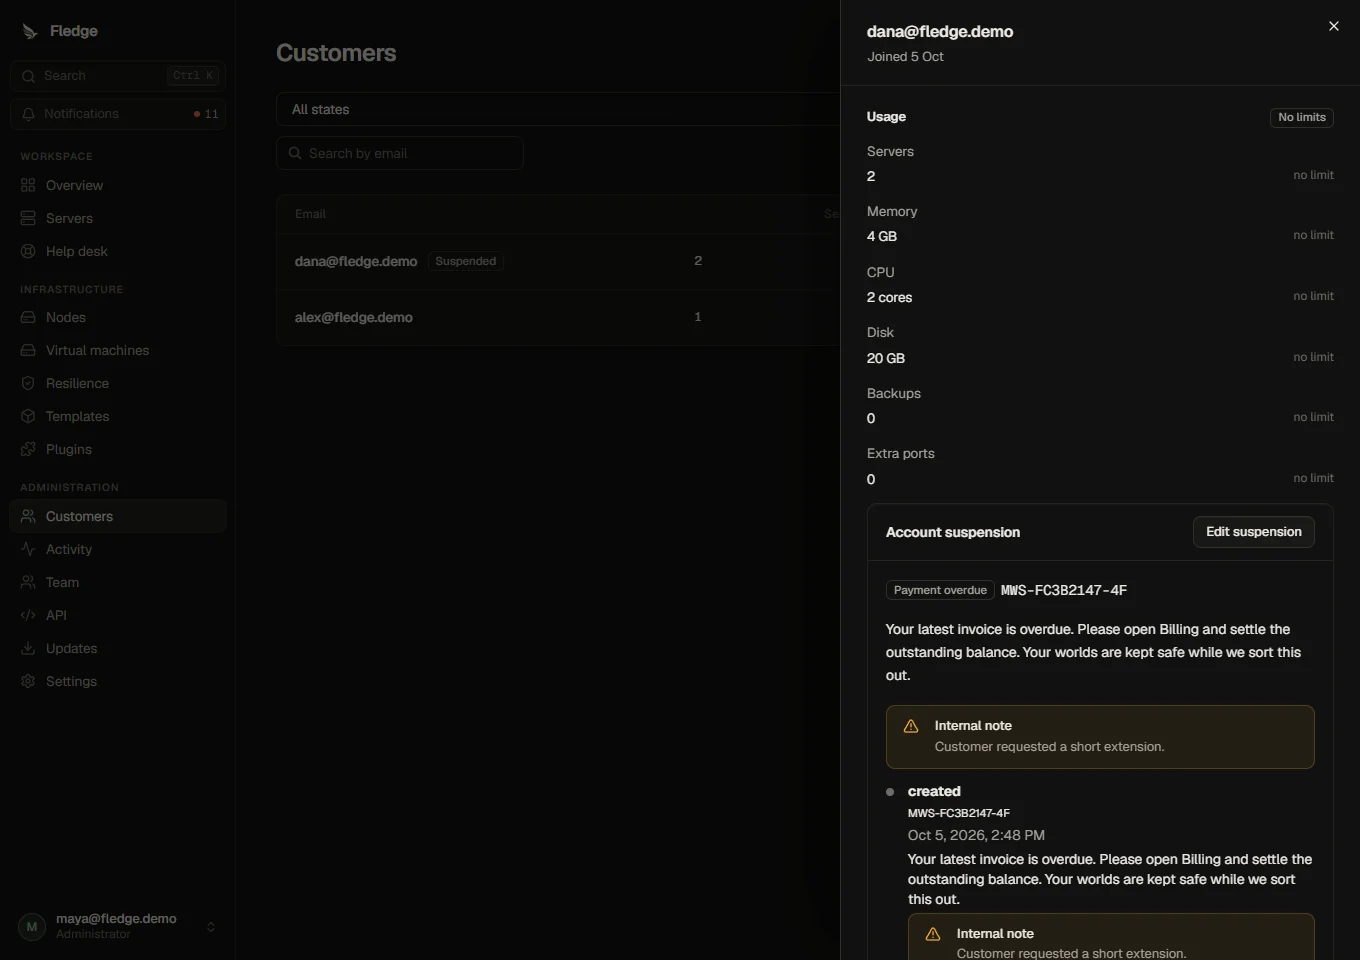Click the Settings gear icon
The width and height of the screenshot is (1360, 960).
point(28,681)
